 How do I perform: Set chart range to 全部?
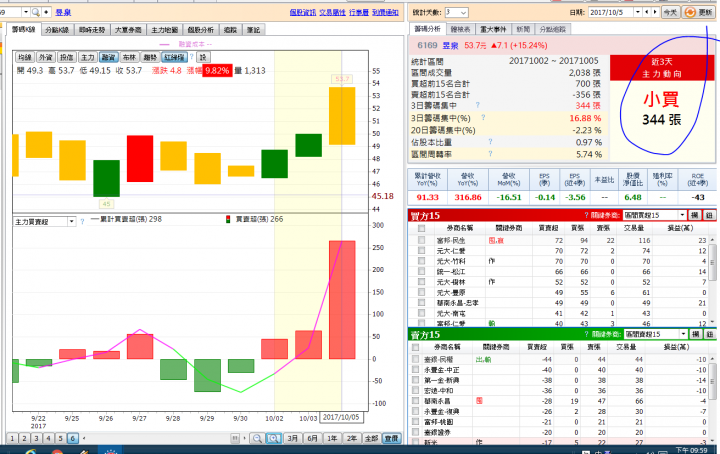tap(371, 438)
